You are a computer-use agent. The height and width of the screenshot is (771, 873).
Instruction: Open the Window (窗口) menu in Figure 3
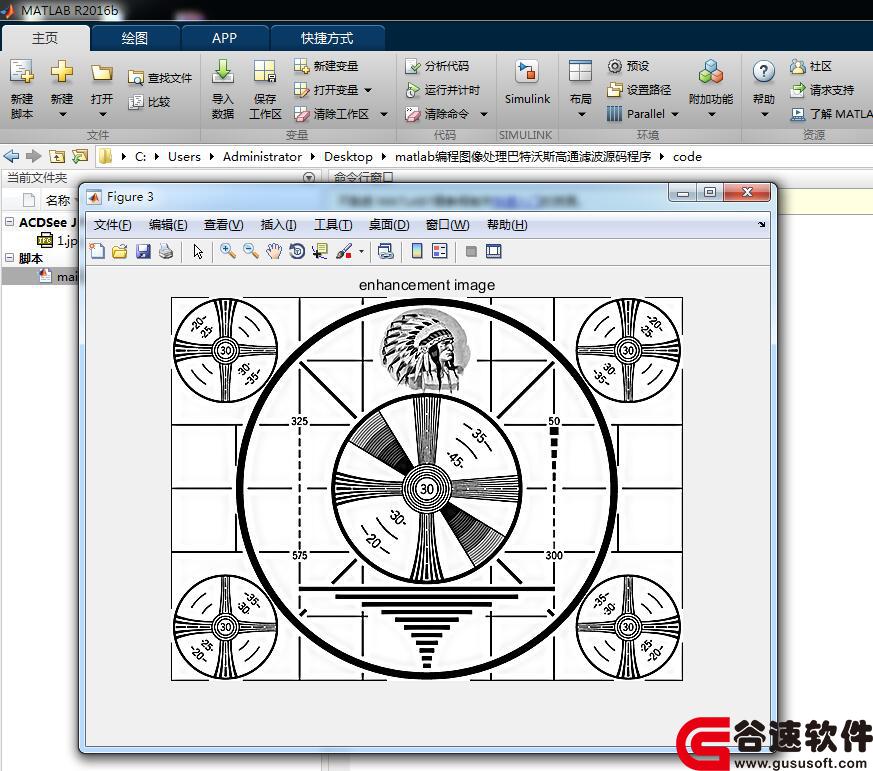coord(447,225)
